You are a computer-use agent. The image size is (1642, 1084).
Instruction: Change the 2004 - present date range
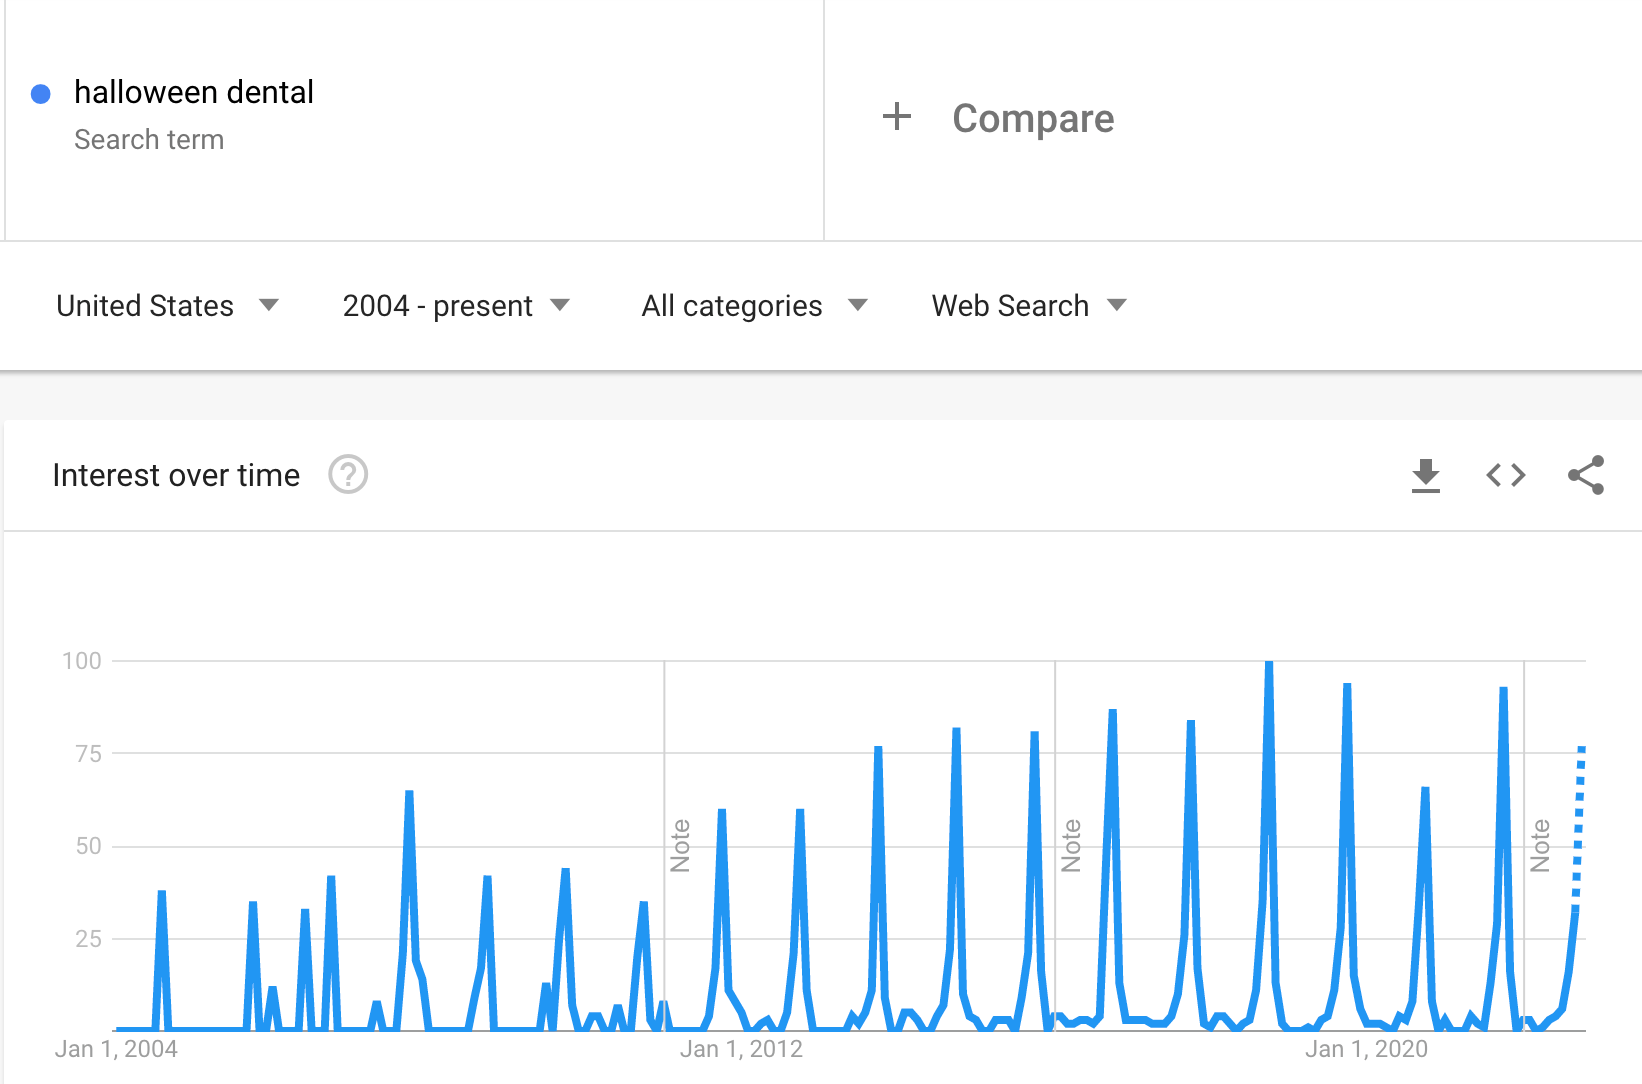[455, 306]
